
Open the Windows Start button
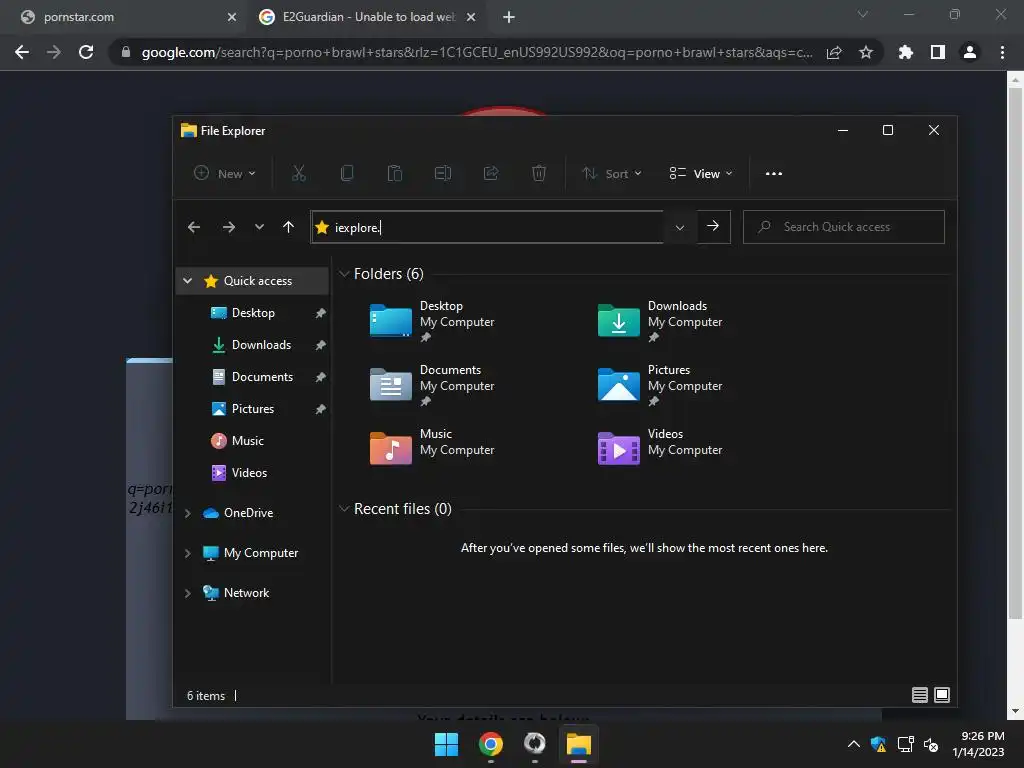[446, 744]
